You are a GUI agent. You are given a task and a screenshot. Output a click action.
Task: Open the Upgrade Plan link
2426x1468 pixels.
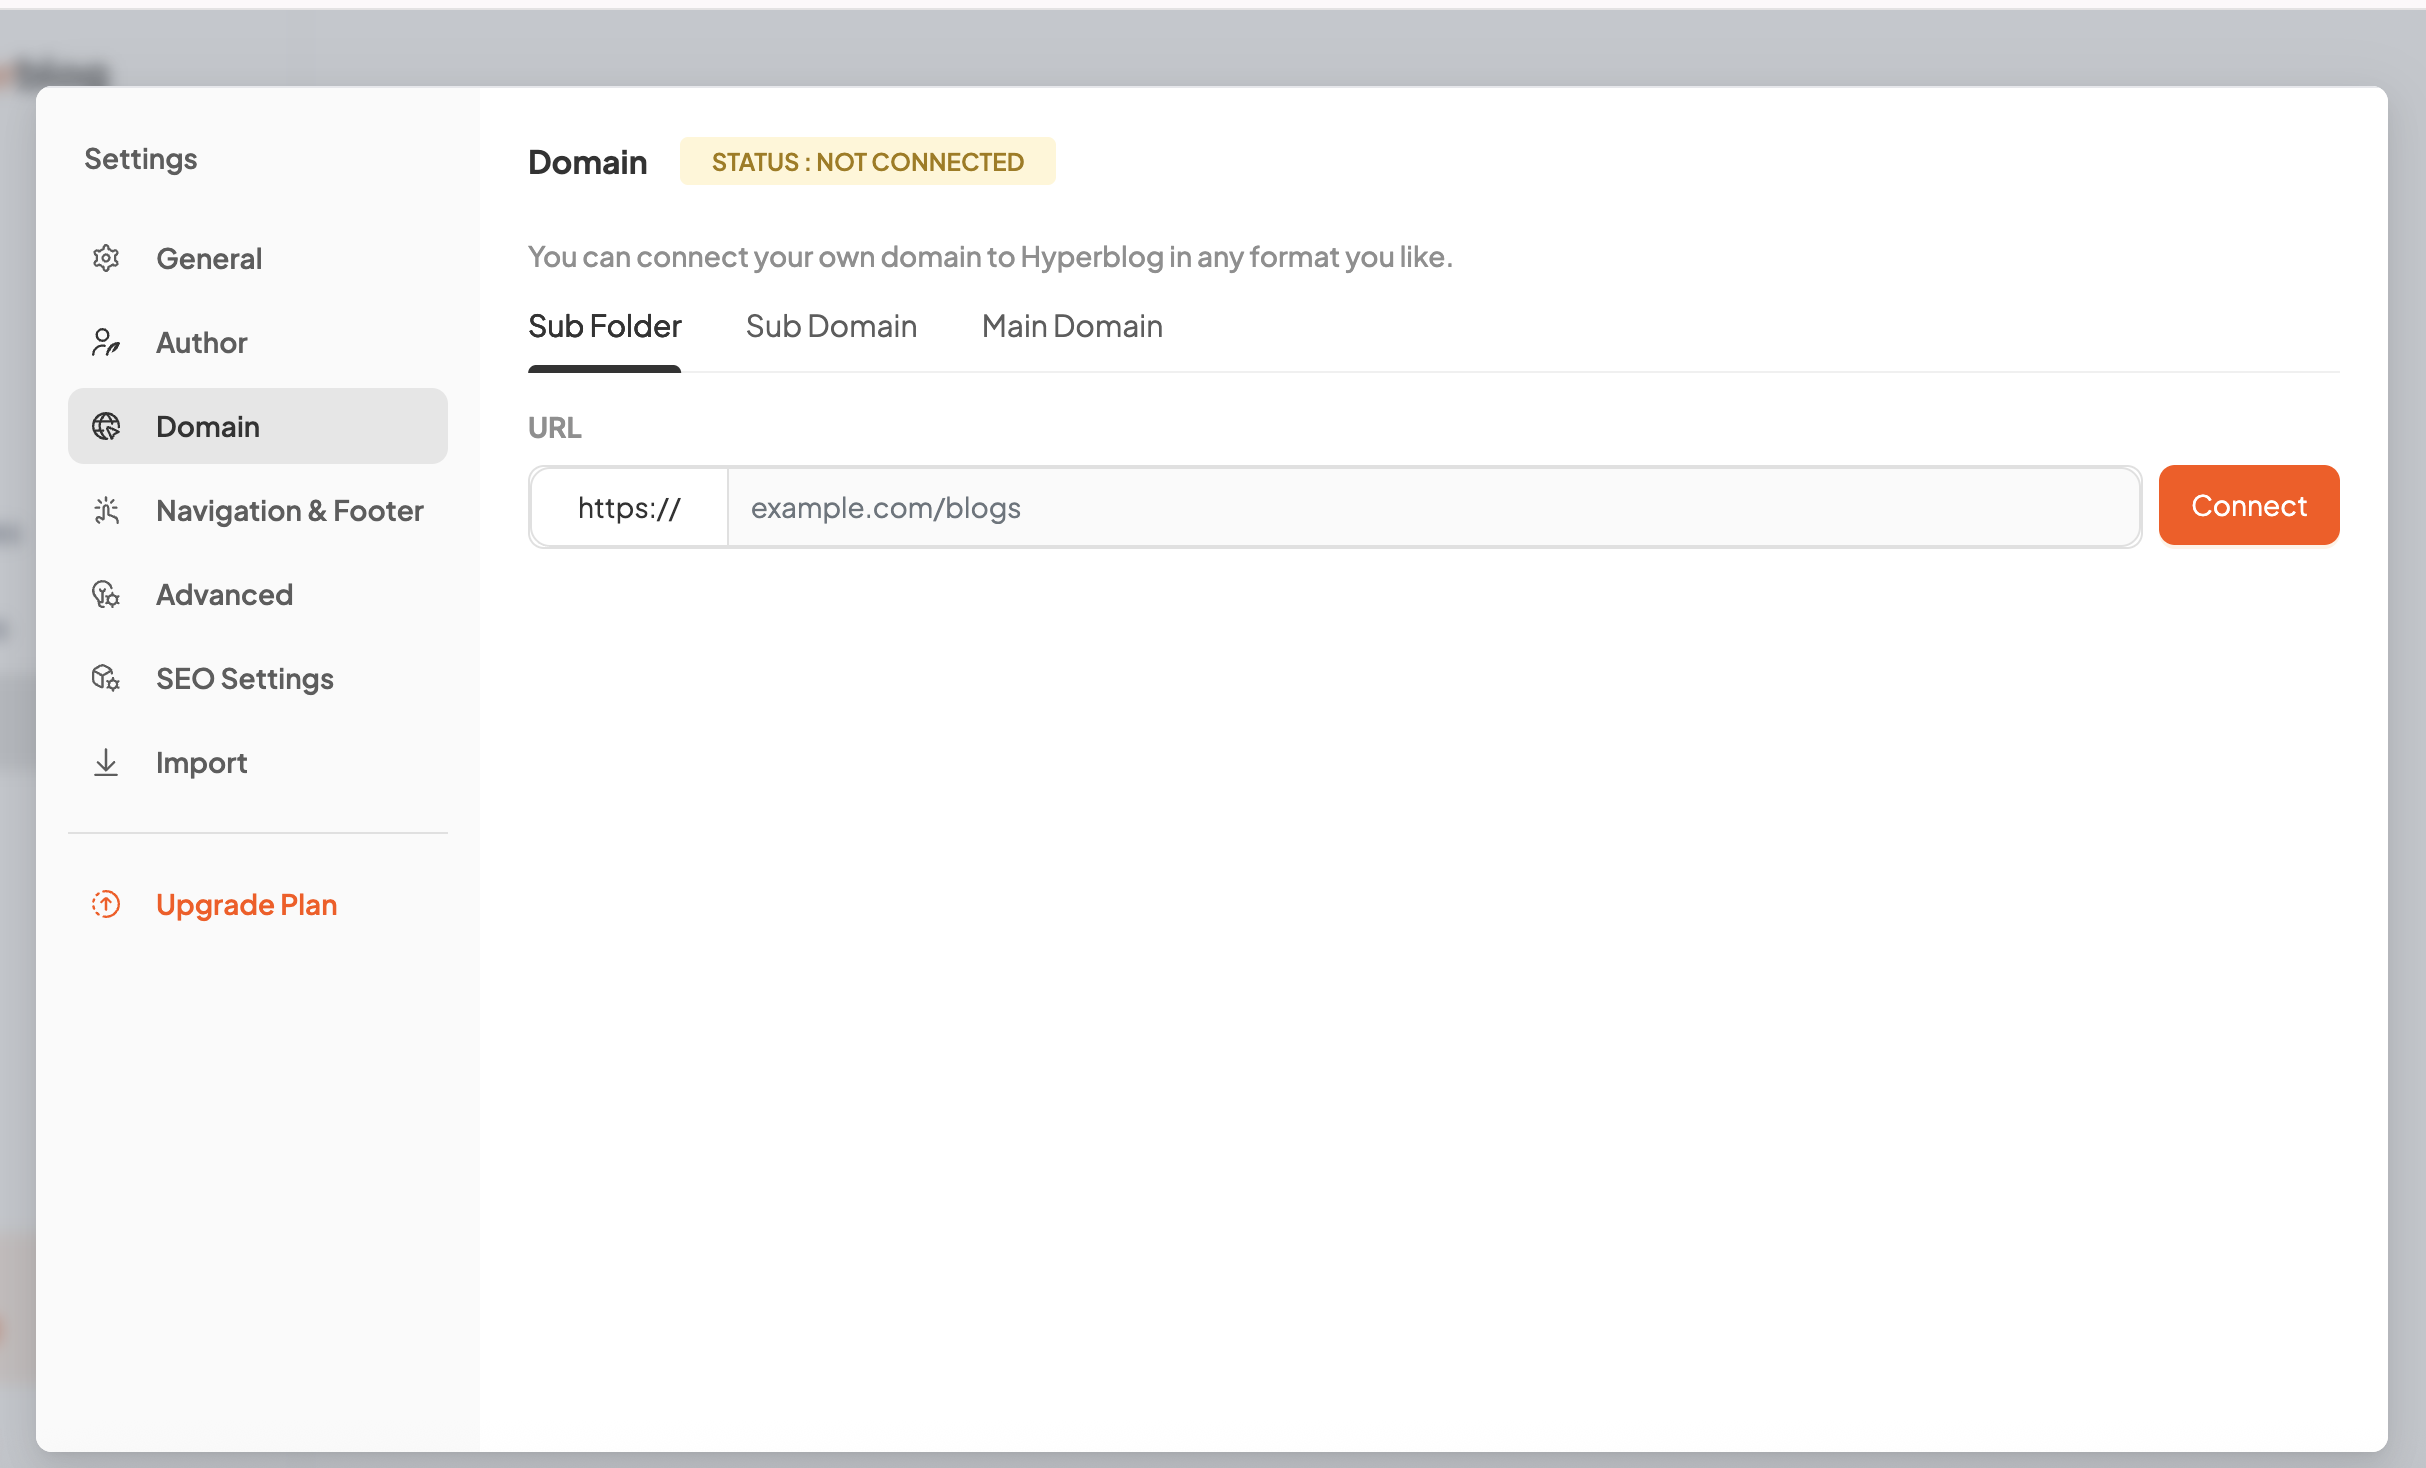click(246, 905)
